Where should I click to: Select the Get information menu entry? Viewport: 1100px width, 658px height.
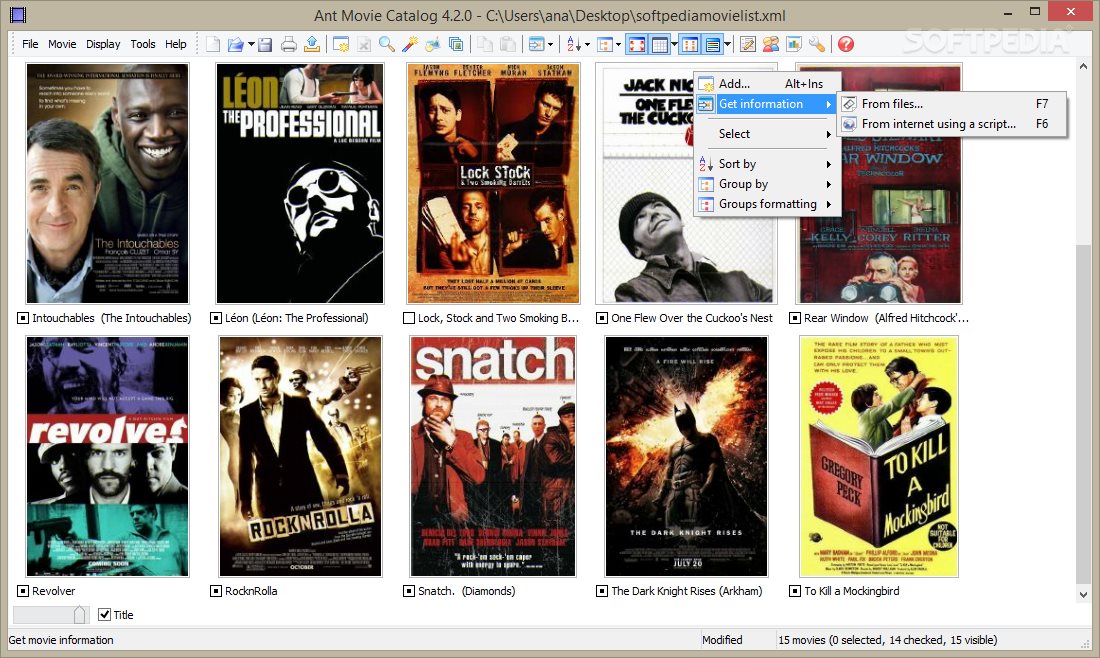click(765, 104)
